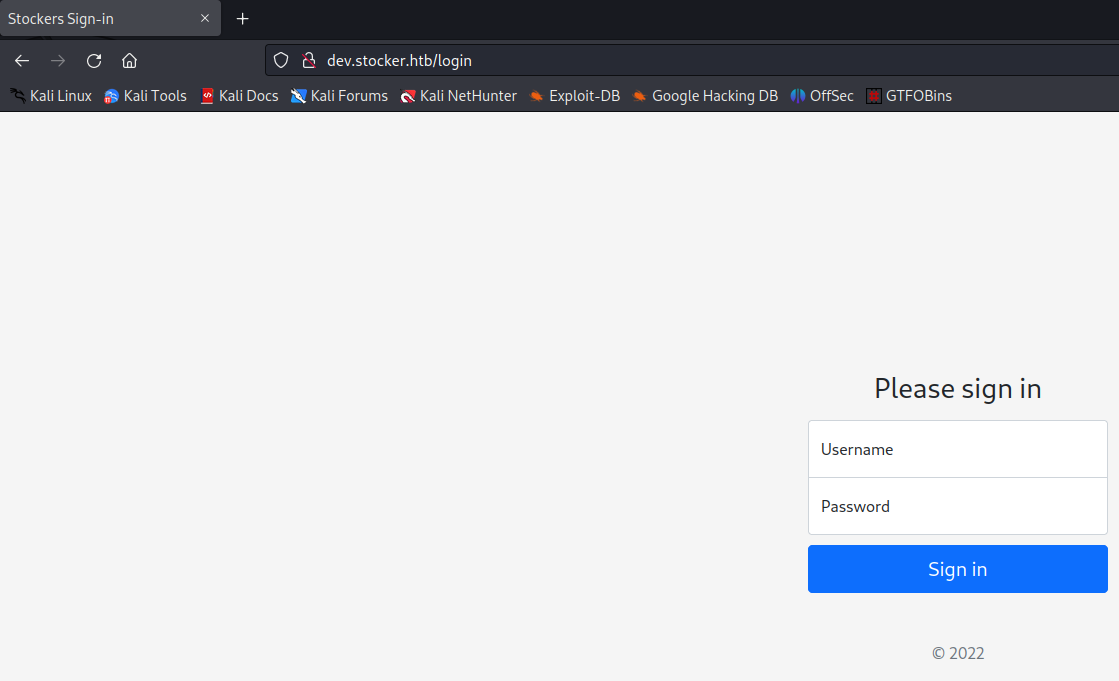Show connection info via the insecure padlock icon
1119x681 pixels.
(308, 61)
